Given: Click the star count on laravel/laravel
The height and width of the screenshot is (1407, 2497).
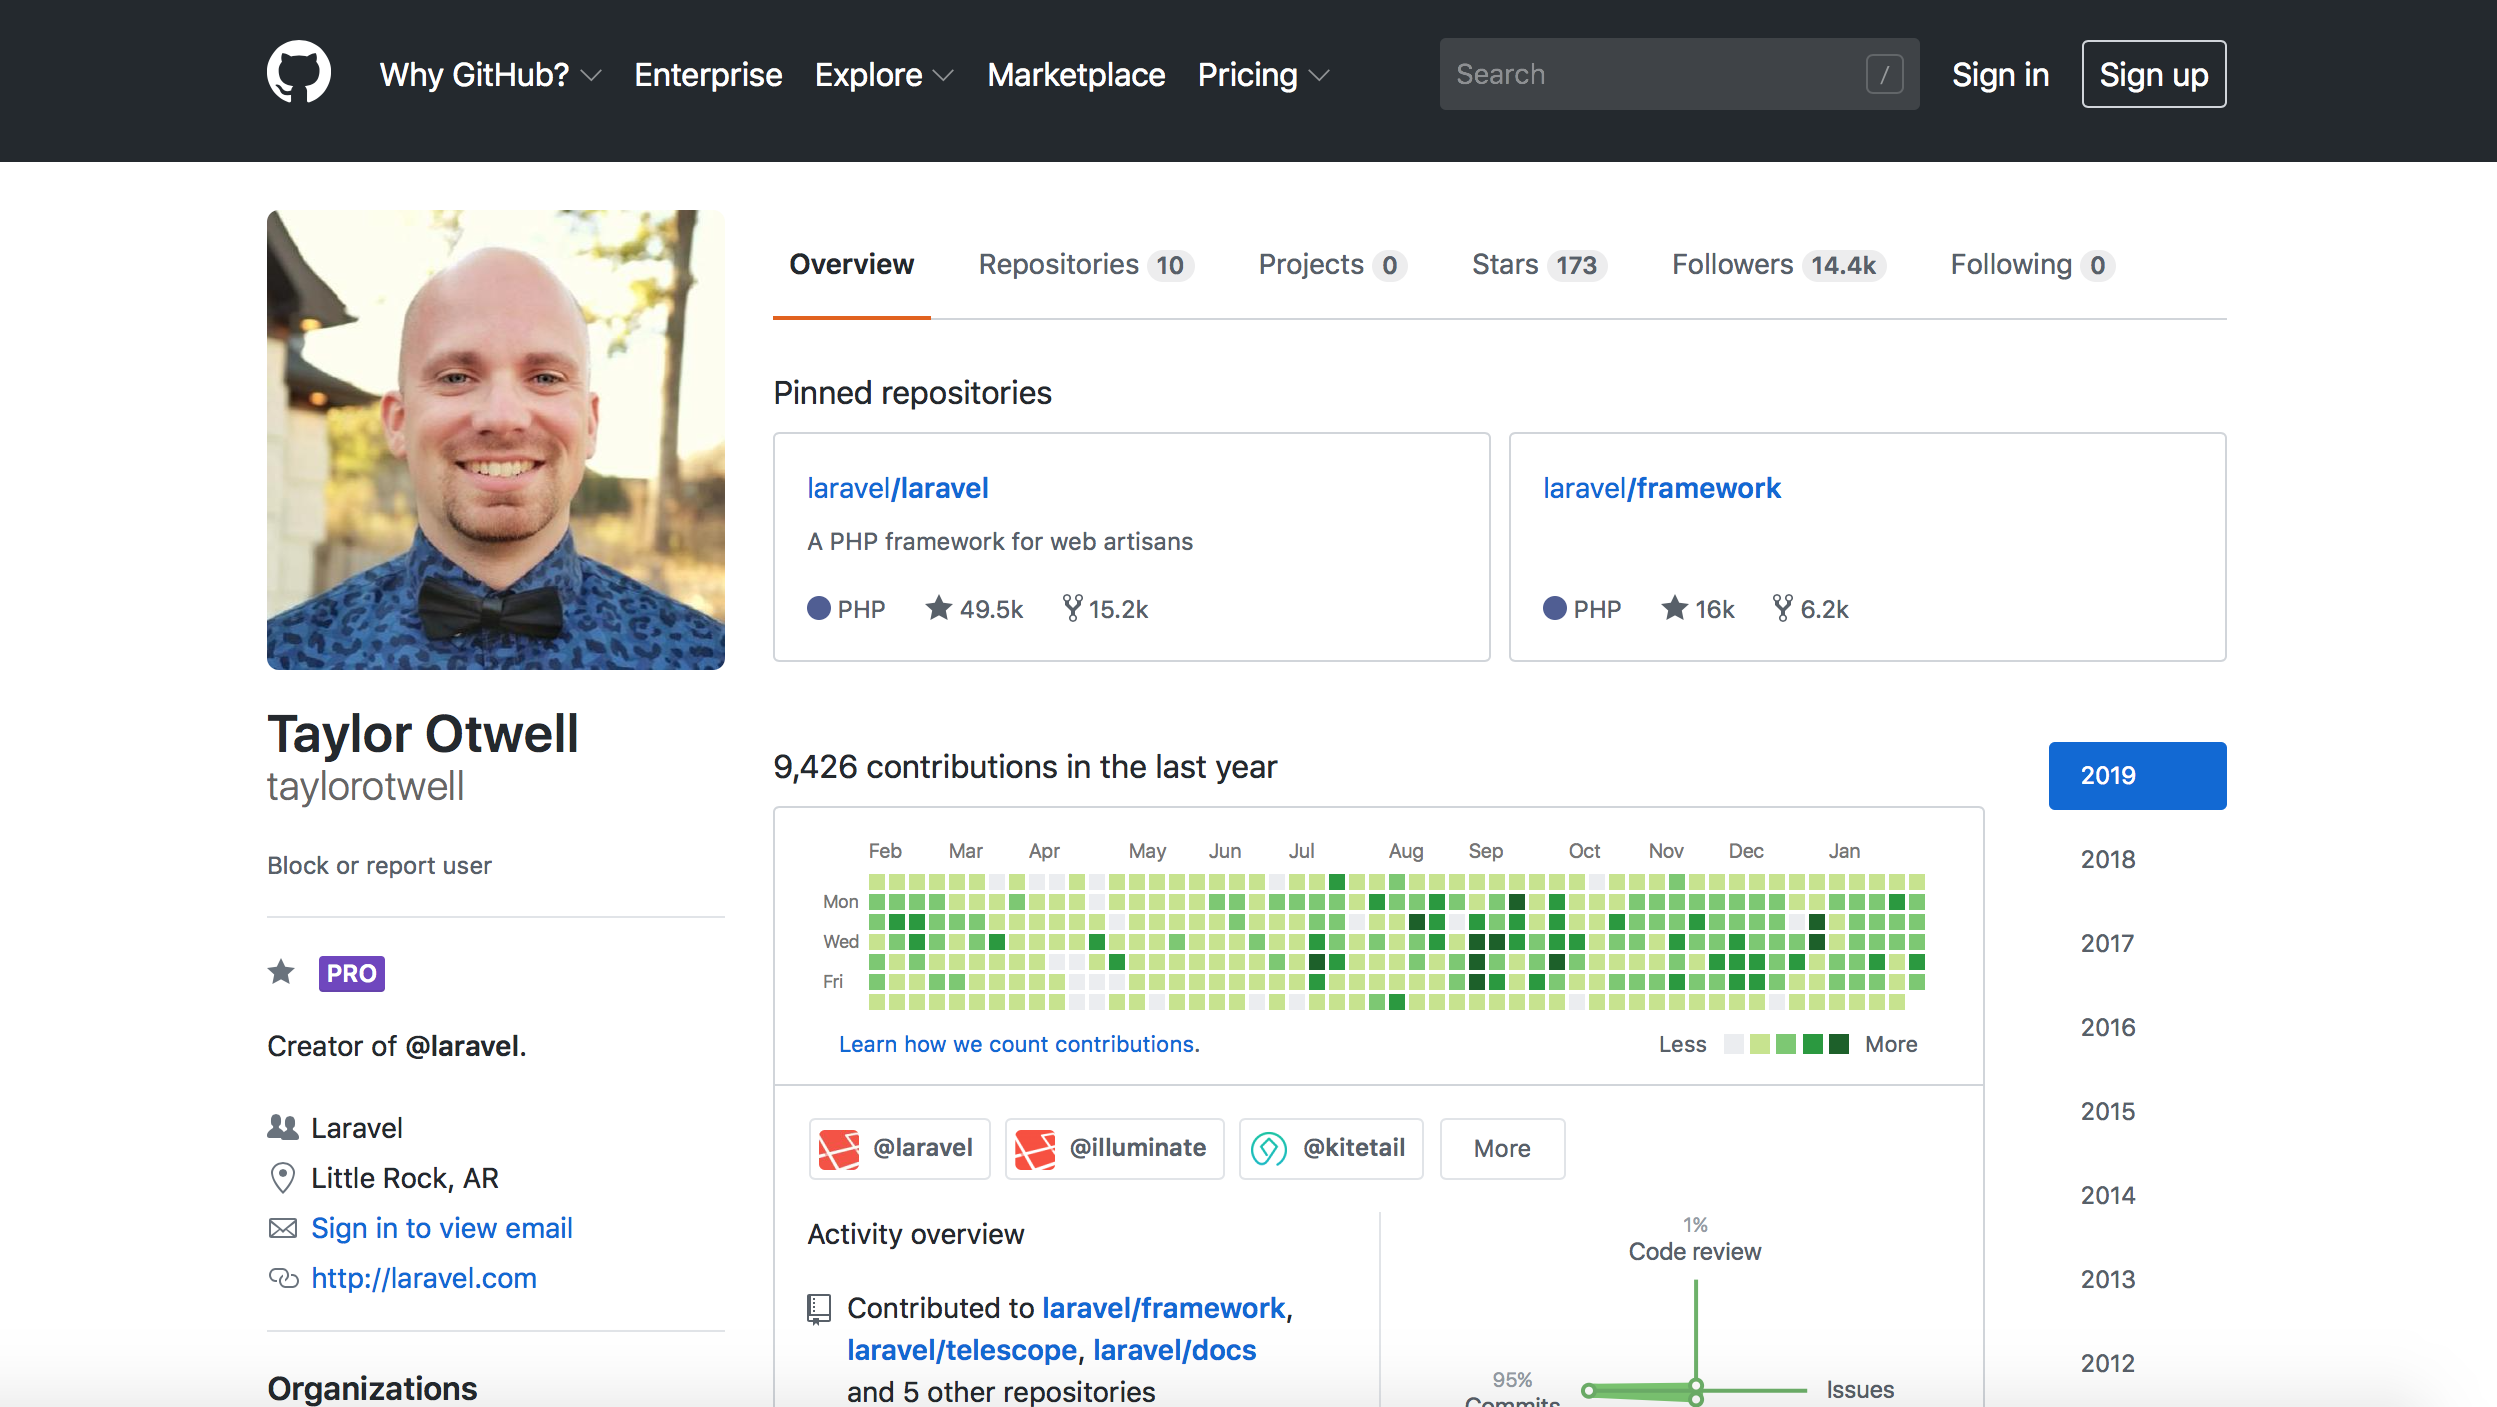Looking at the screenshot, I should coord(974,609).
